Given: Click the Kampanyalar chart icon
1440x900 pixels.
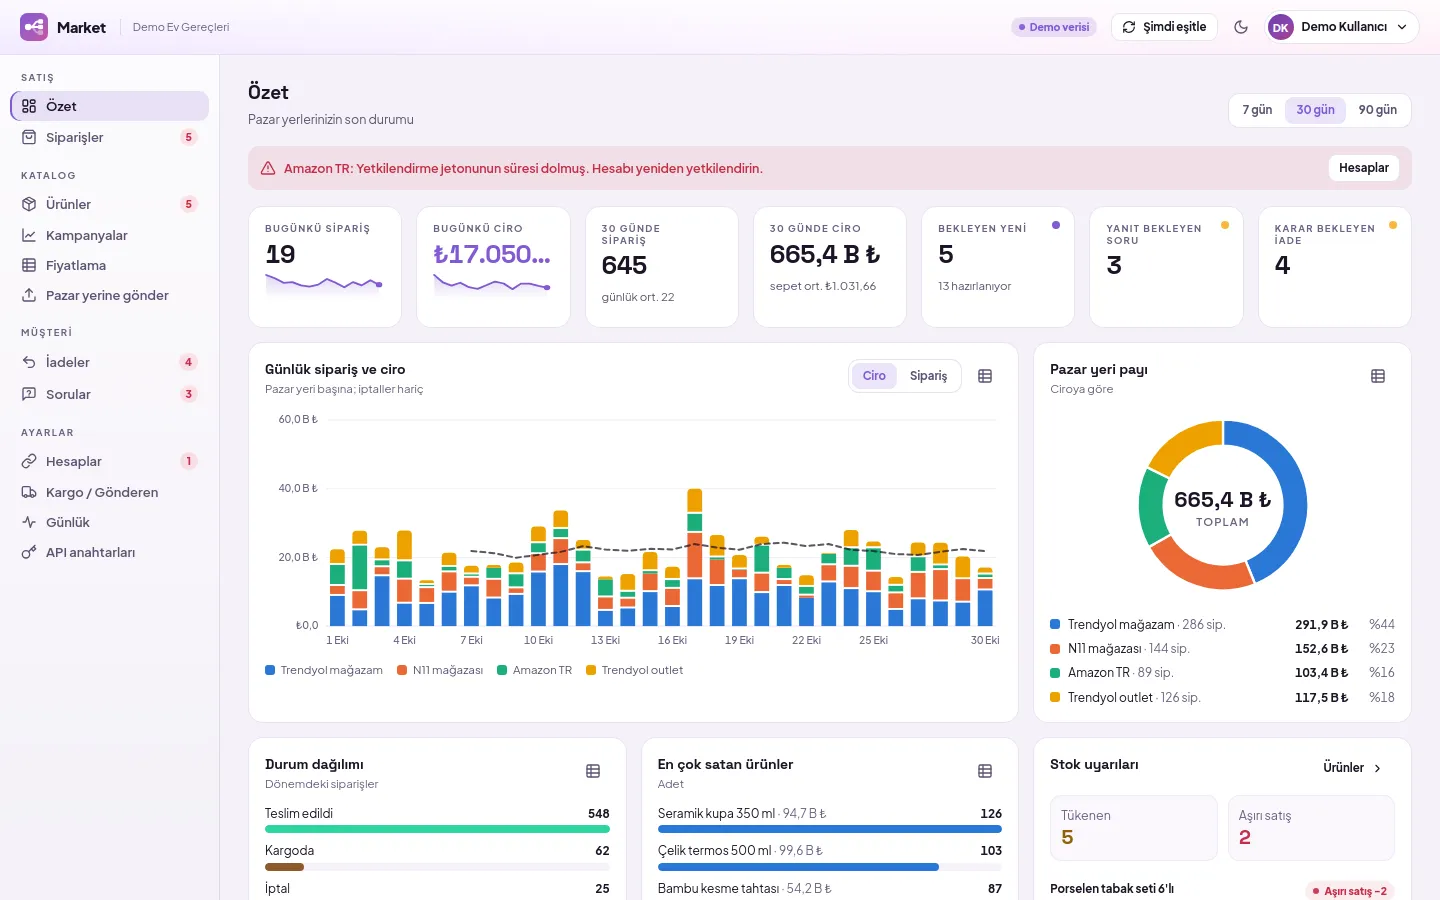Looking at the screenshot, I should [x=29, y=235].
